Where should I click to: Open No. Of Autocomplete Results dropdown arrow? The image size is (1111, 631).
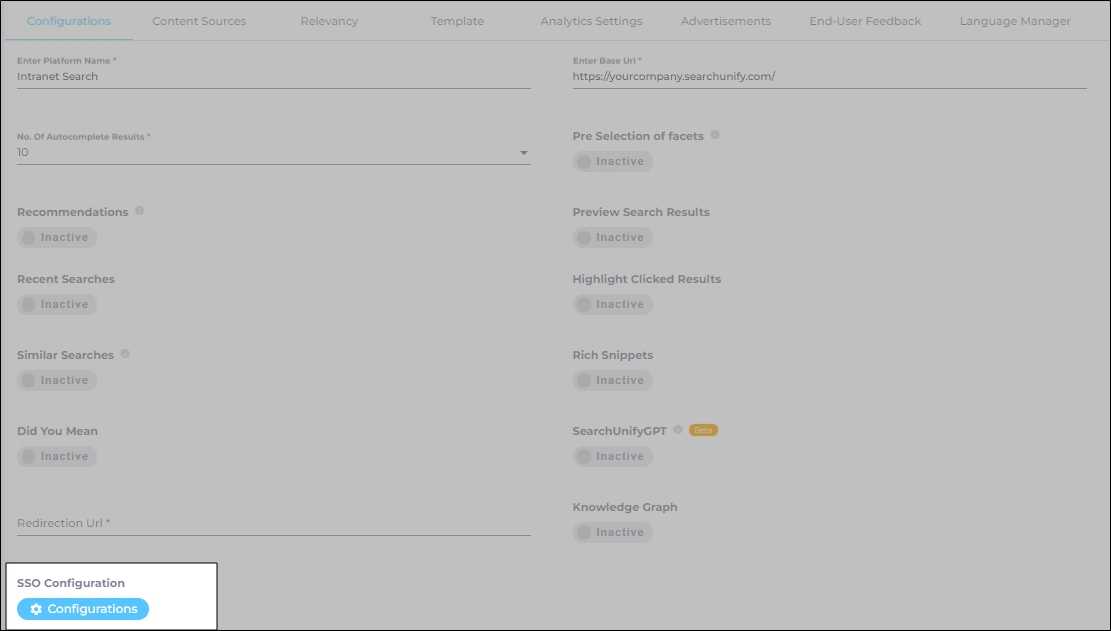point(523,153)
